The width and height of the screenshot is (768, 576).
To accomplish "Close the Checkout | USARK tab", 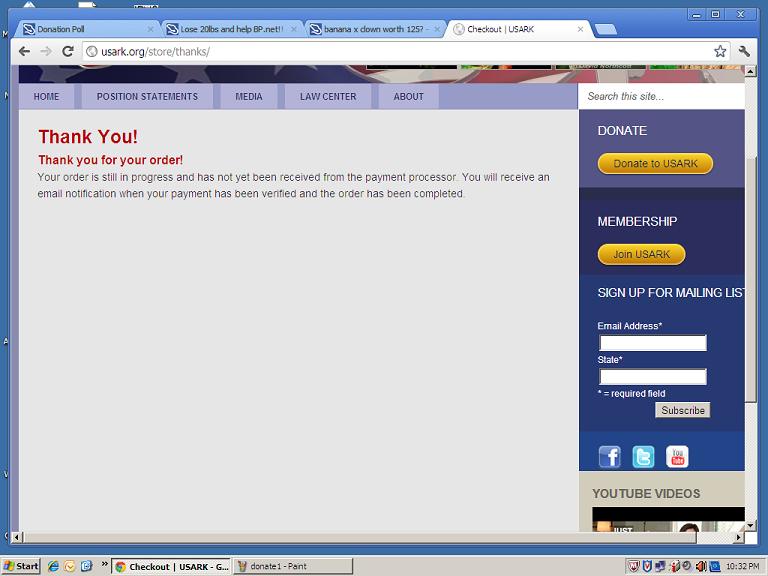I will [580, 29].
